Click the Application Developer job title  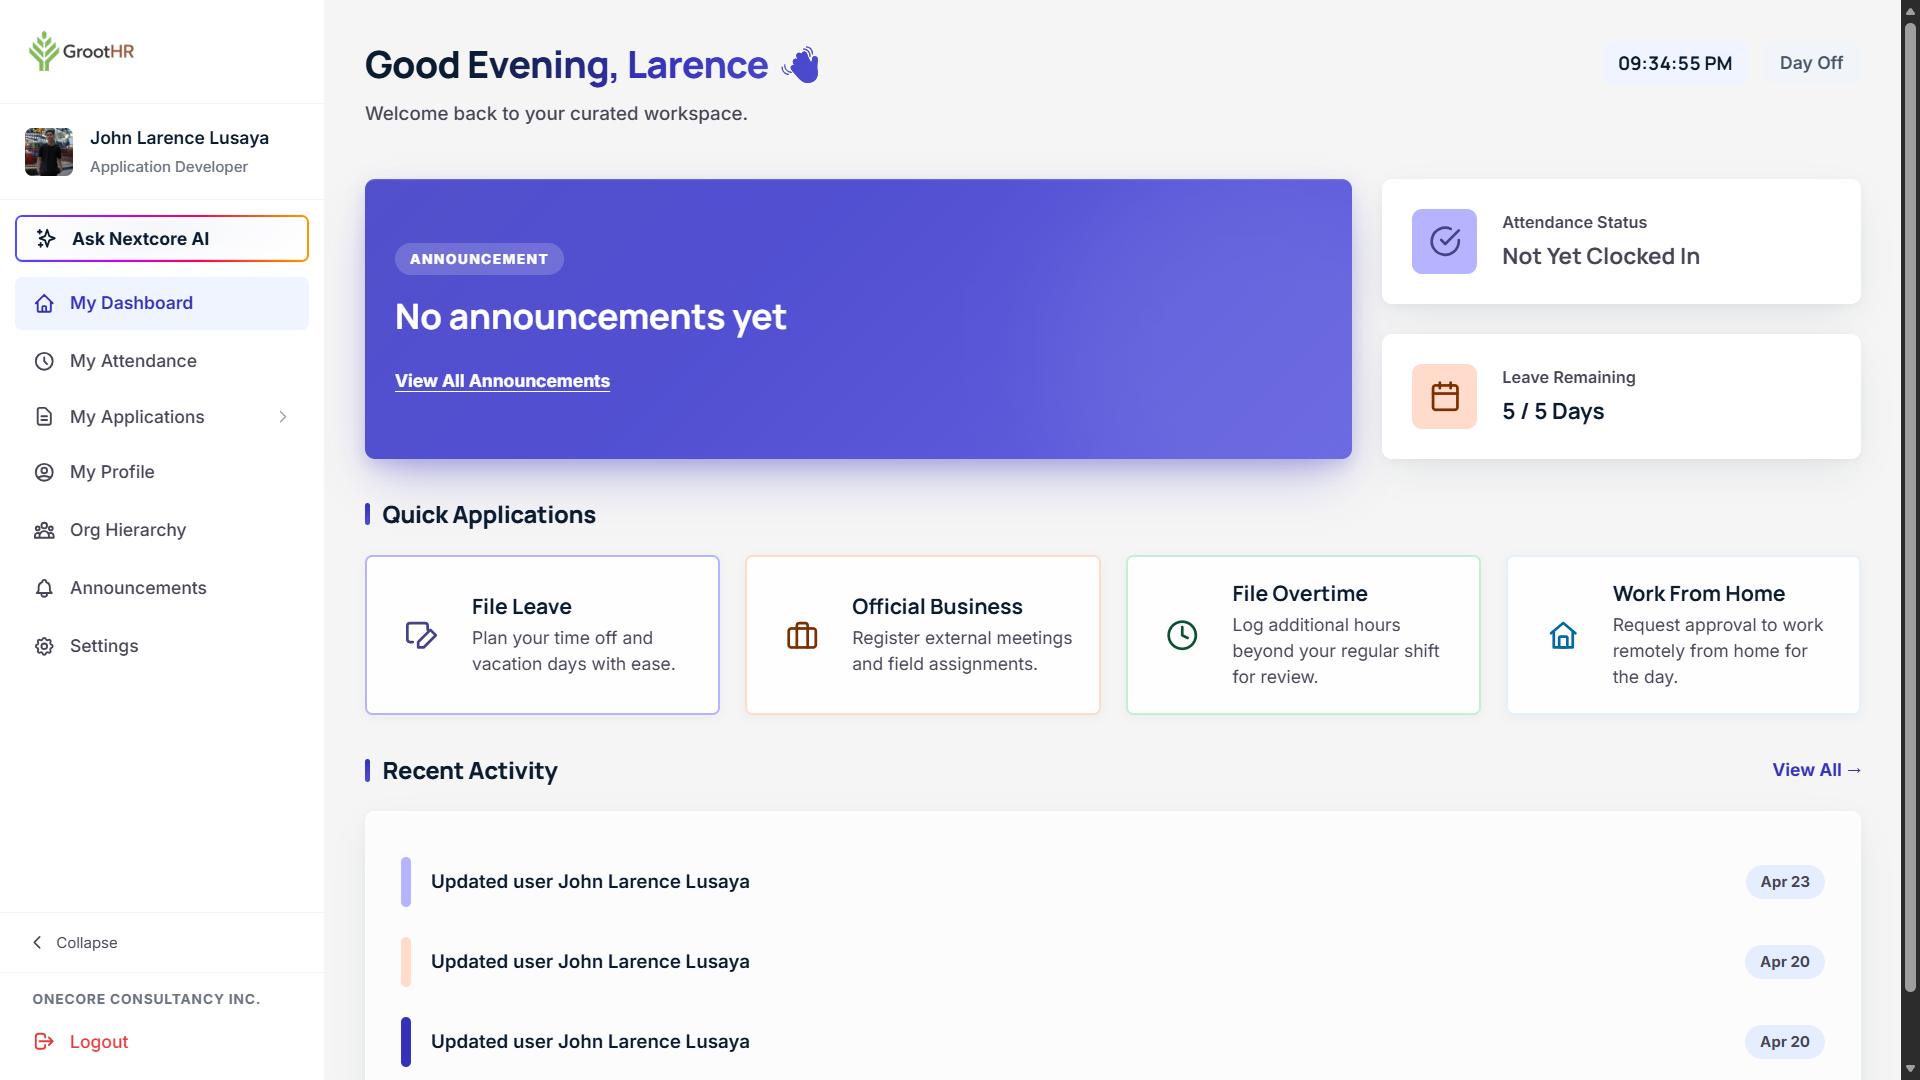click(169, 167)
